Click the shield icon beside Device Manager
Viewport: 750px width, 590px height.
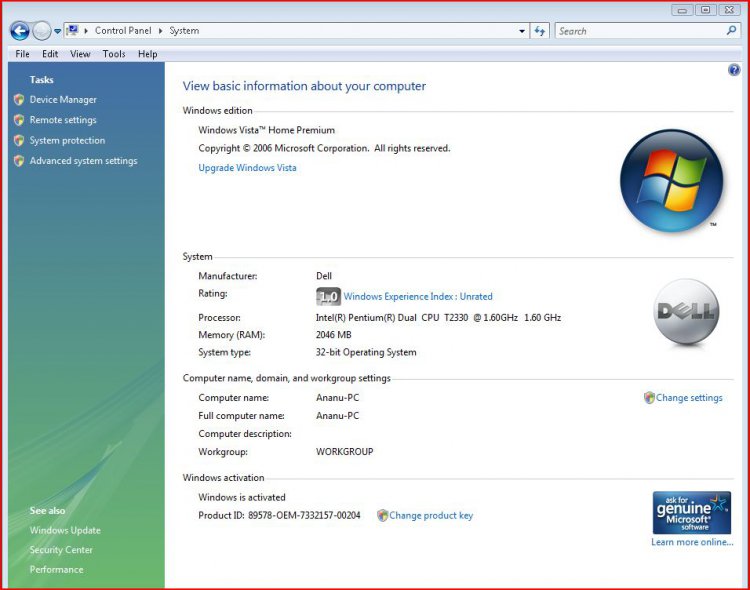click(19, 100)
